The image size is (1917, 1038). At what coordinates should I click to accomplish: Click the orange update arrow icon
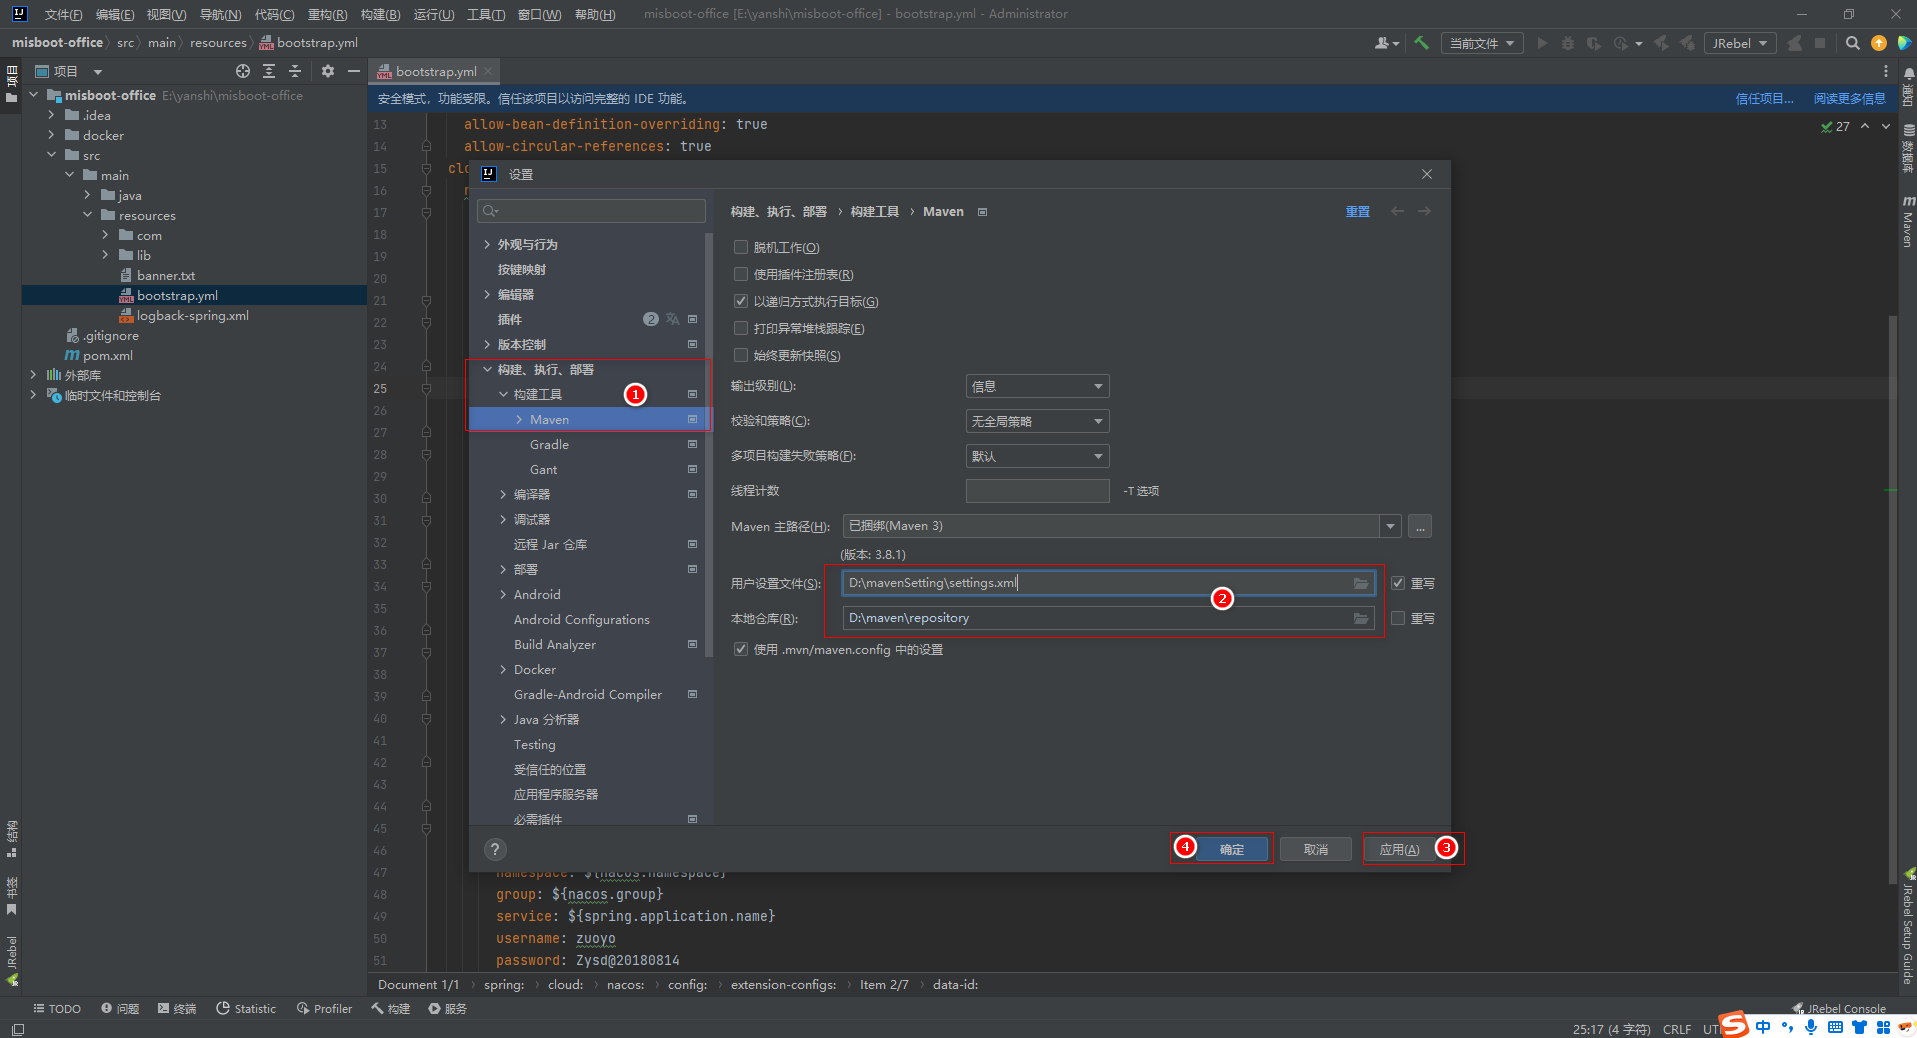(x=1879, y=43)
